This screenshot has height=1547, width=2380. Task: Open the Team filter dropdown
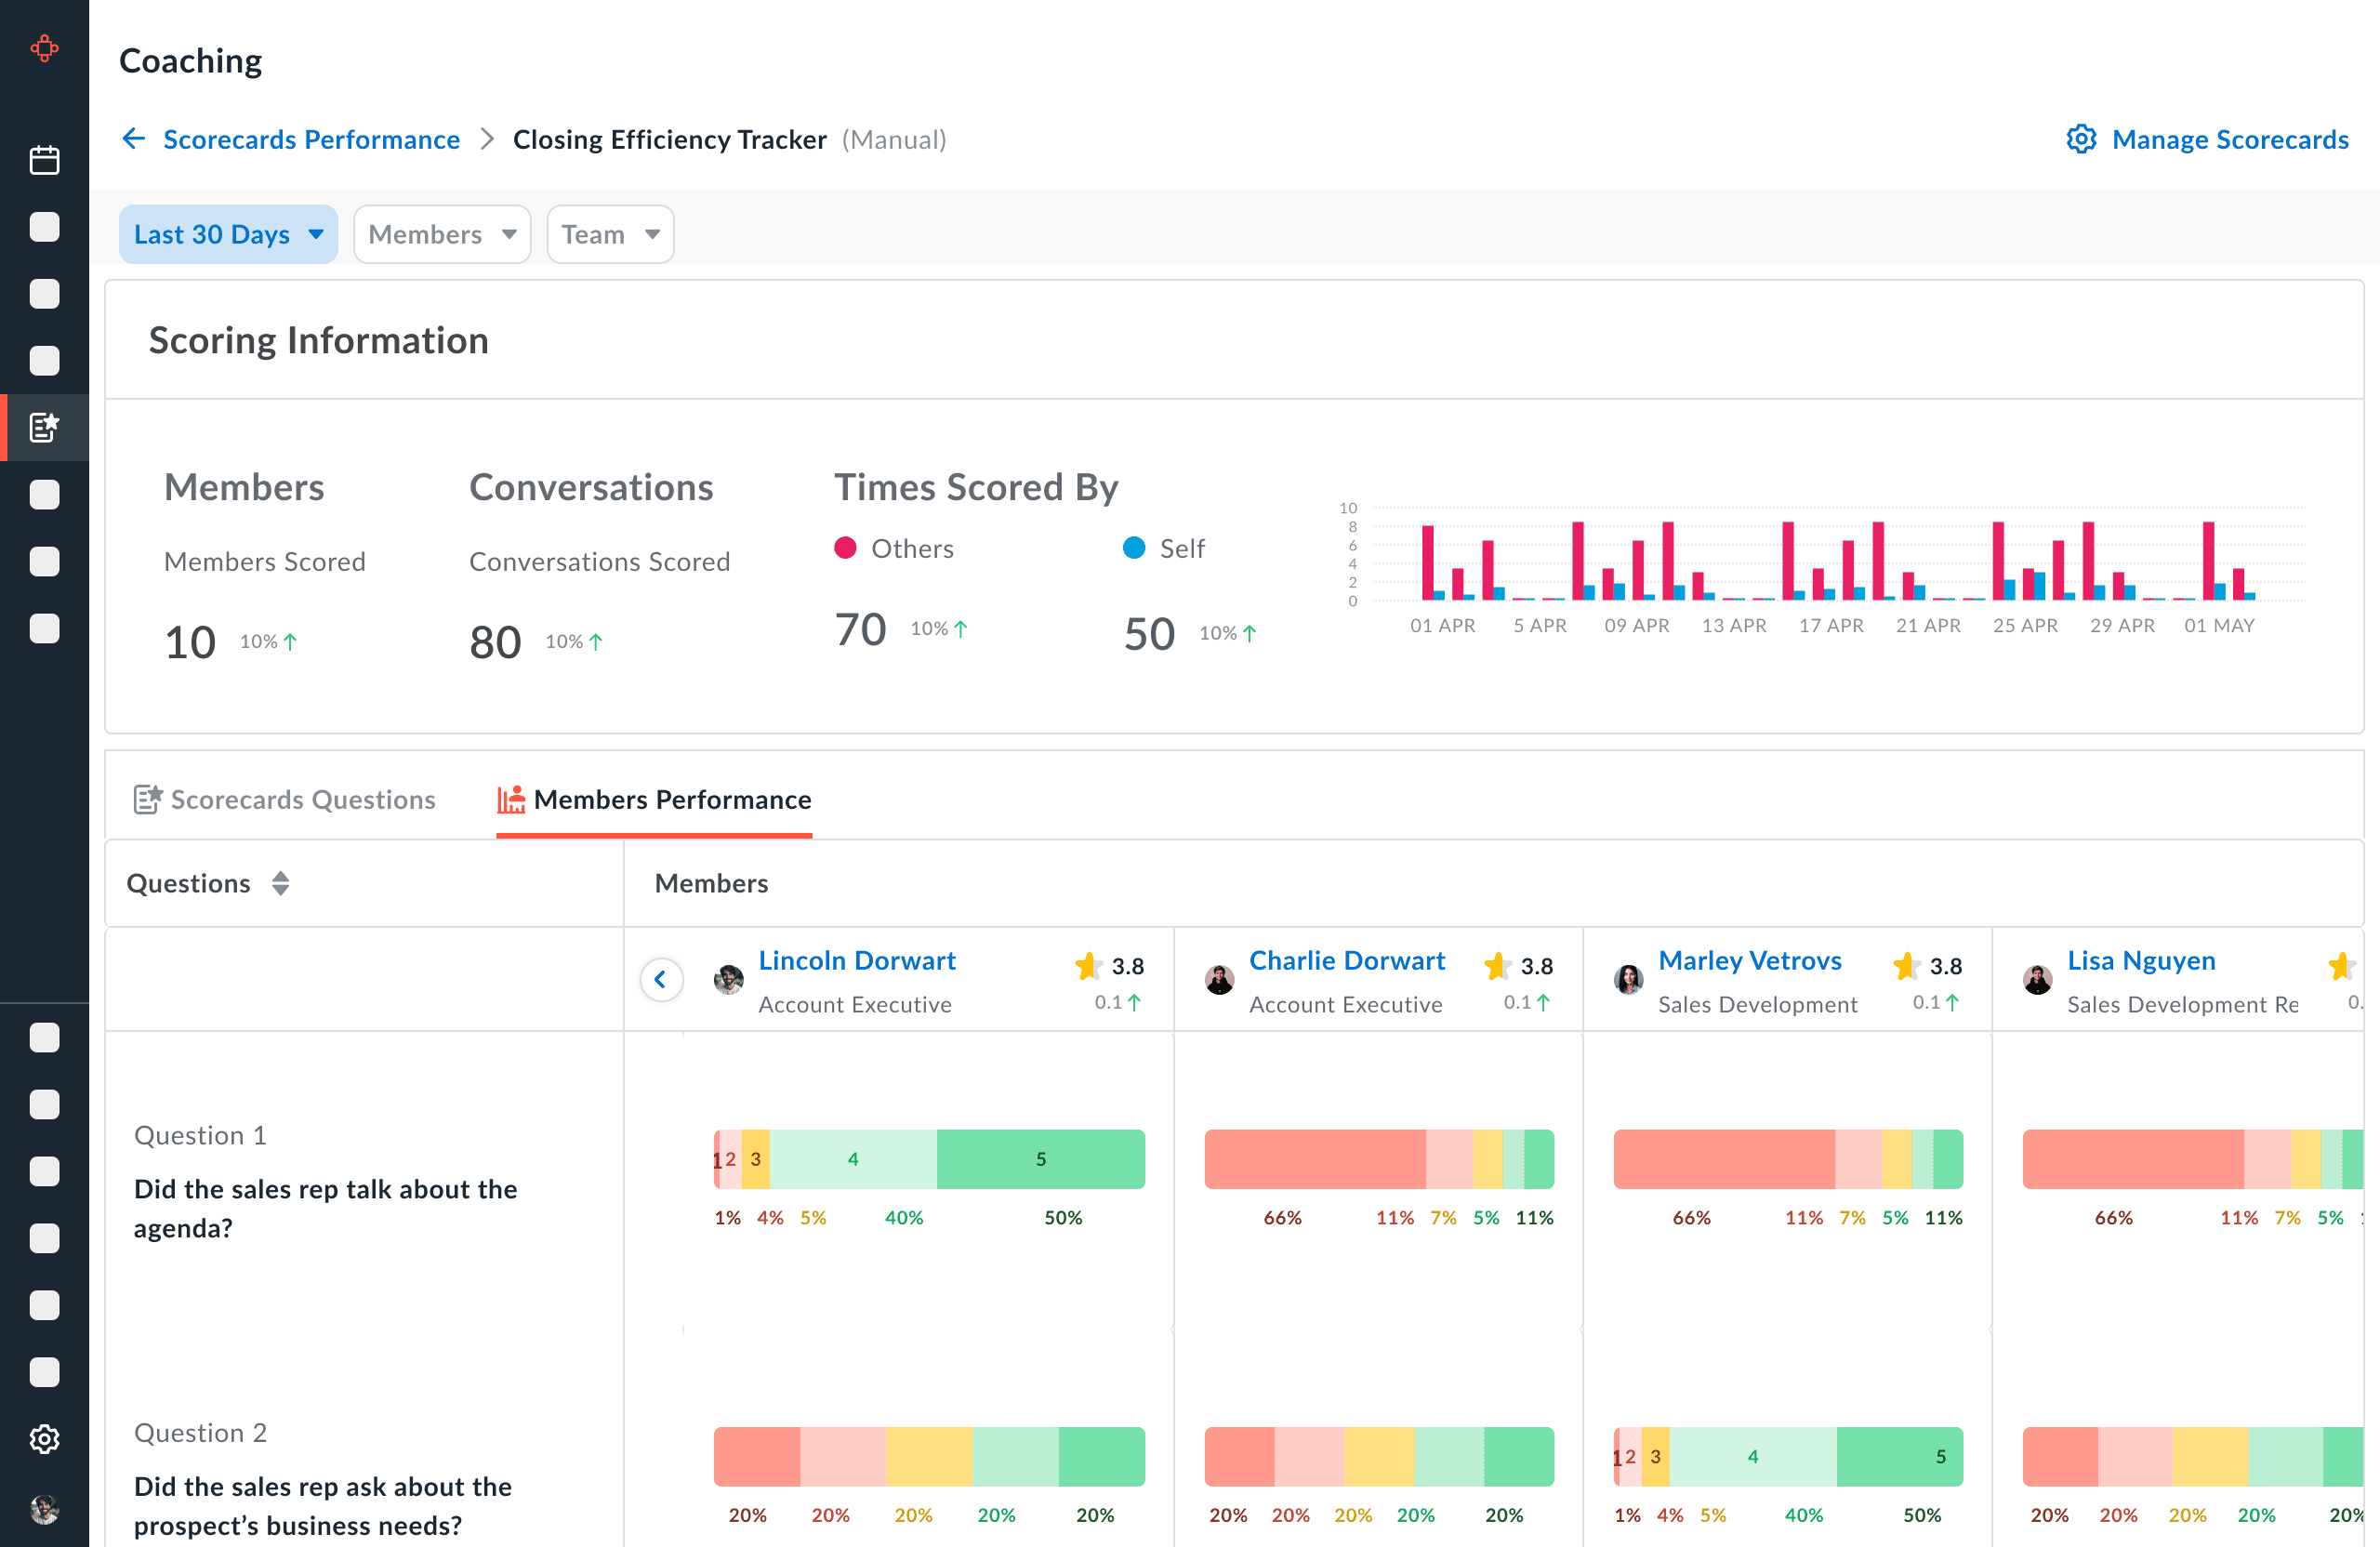pyautogui.click(x=610, y=234)
